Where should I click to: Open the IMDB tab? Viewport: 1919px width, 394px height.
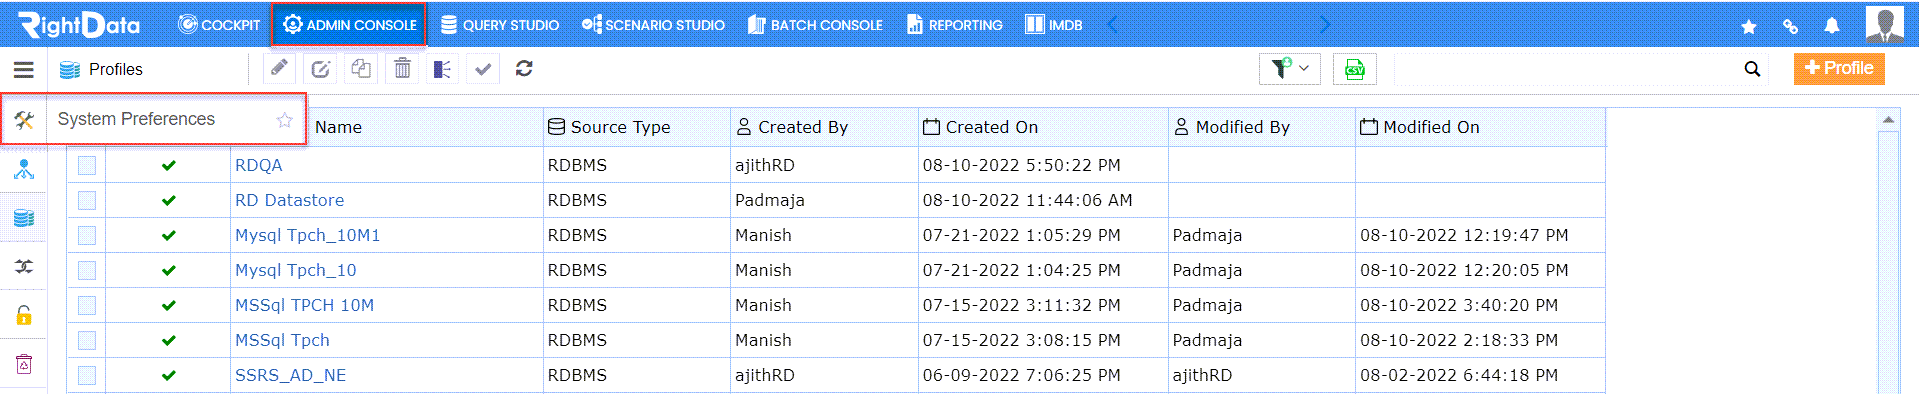1054,25
